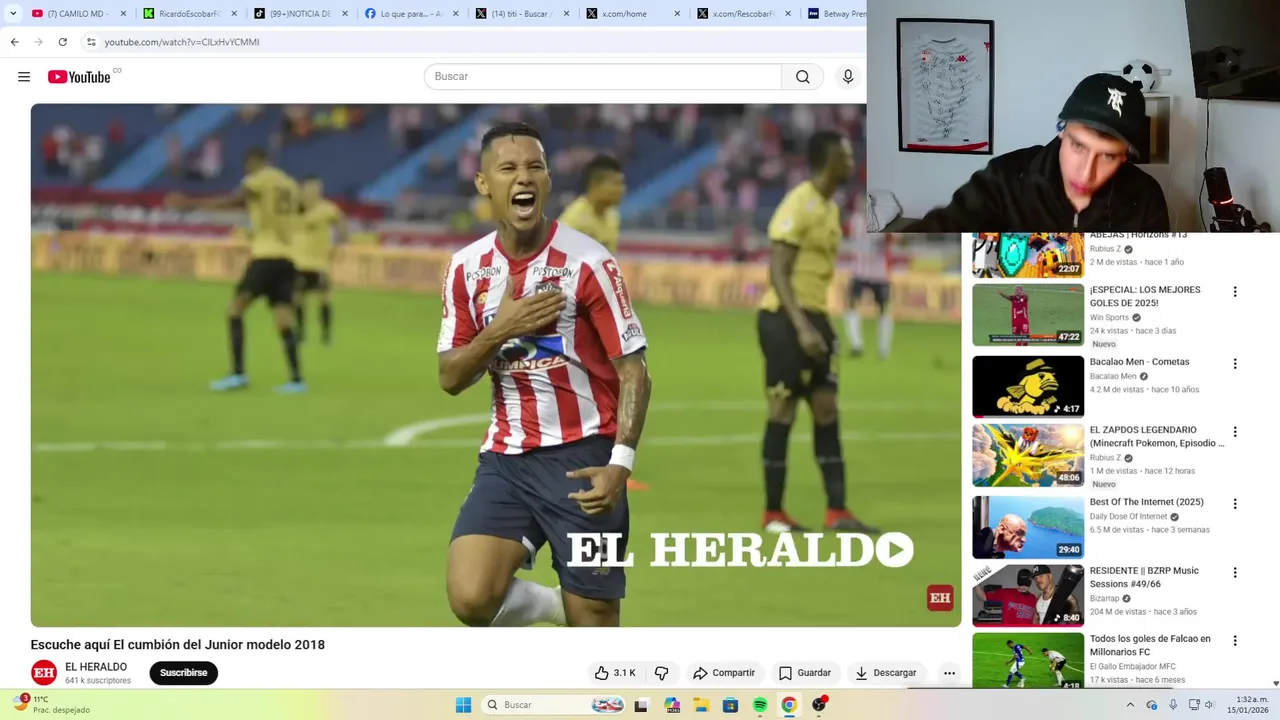Open options menu for El Zapdos Legendario

coord(1235,432)
